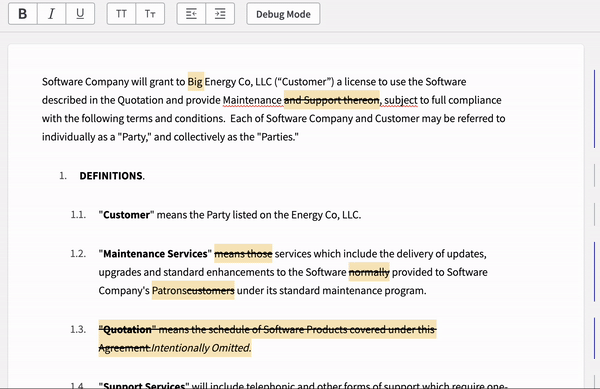
Task: Decrease indent with outdent icon
Action: [x=191, y=14]
